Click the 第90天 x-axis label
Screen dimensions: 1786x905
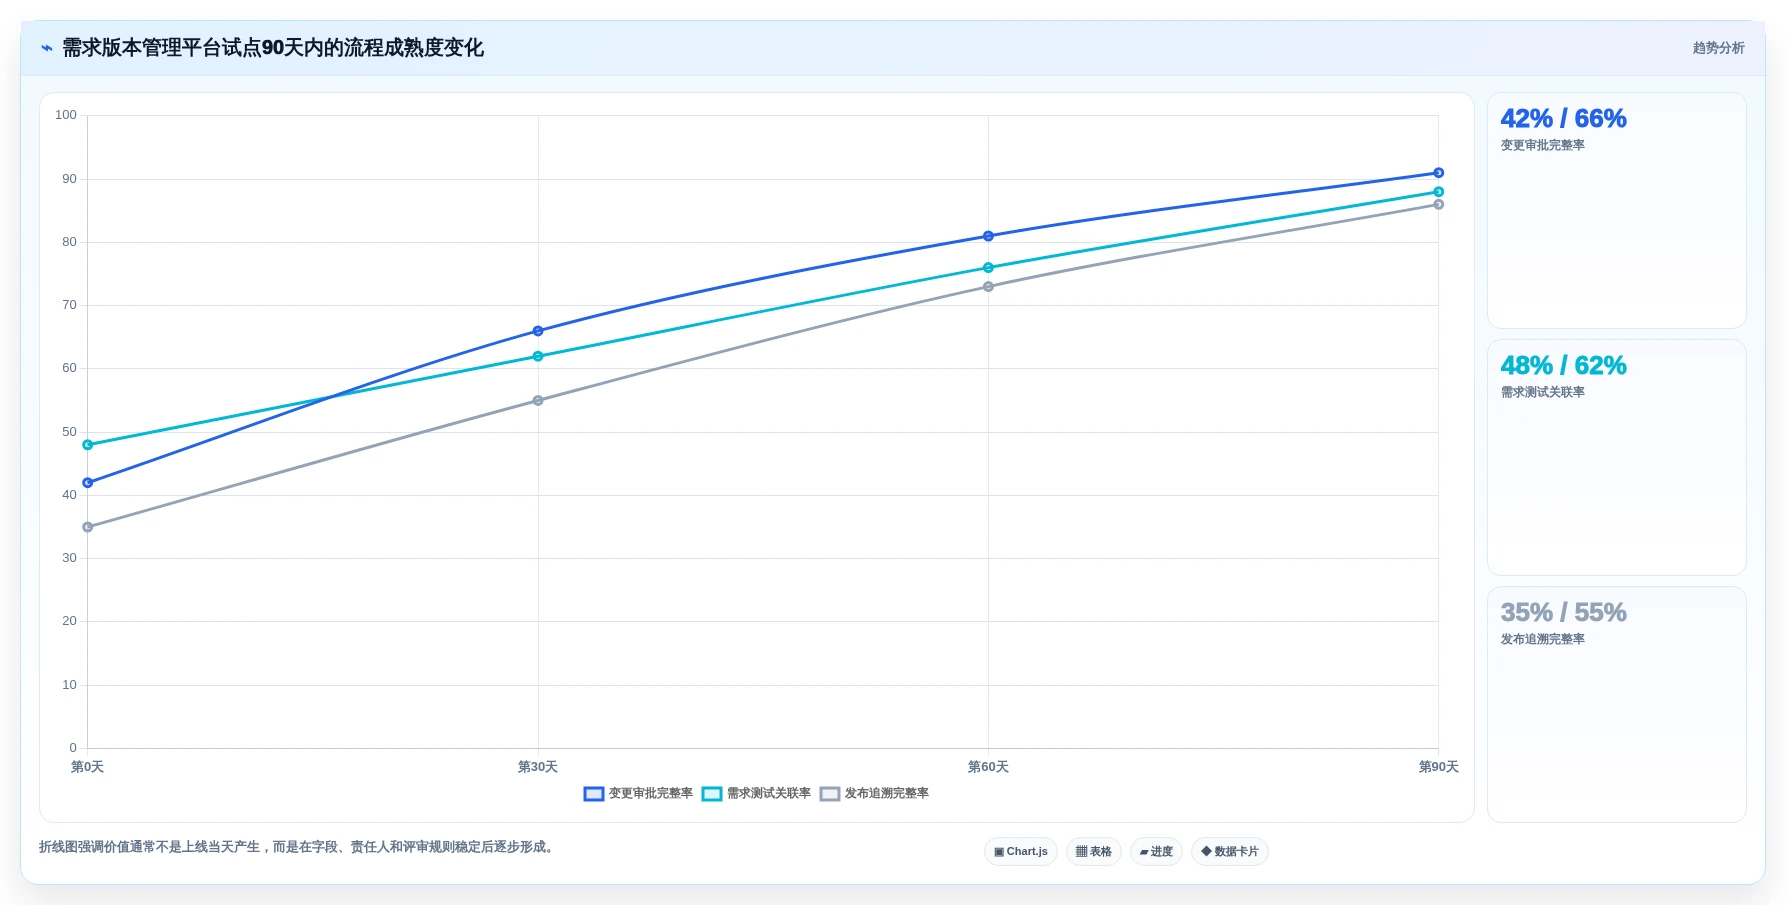point(1438,767)
